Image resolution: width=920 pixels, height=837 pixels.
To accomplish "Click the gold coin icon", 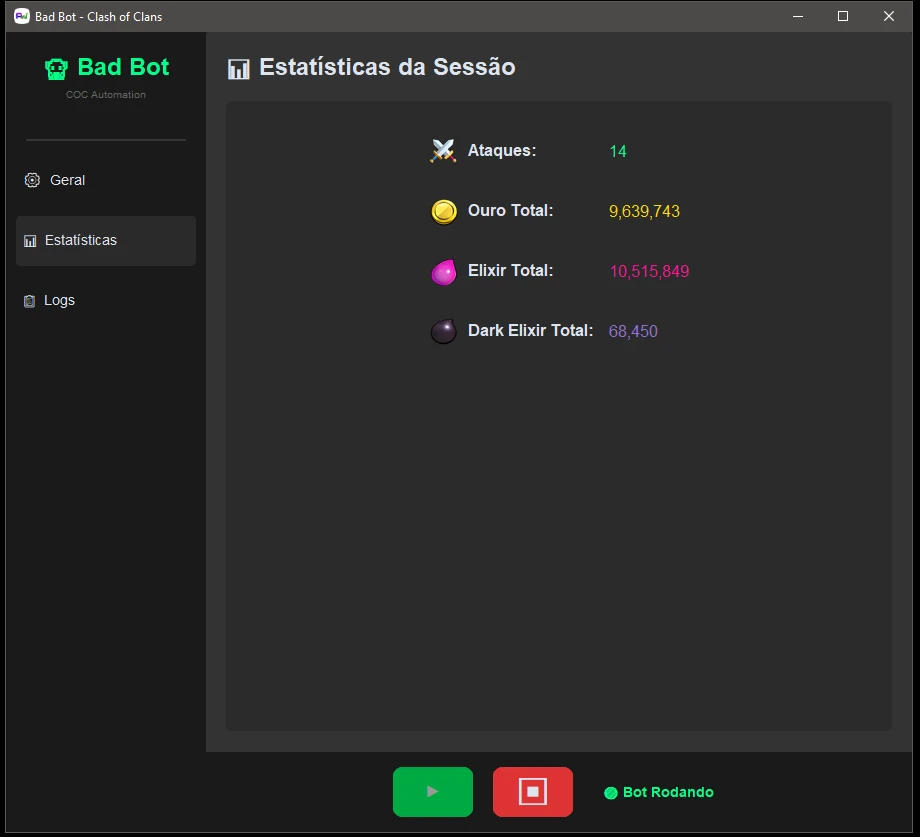I will (443, 212).
